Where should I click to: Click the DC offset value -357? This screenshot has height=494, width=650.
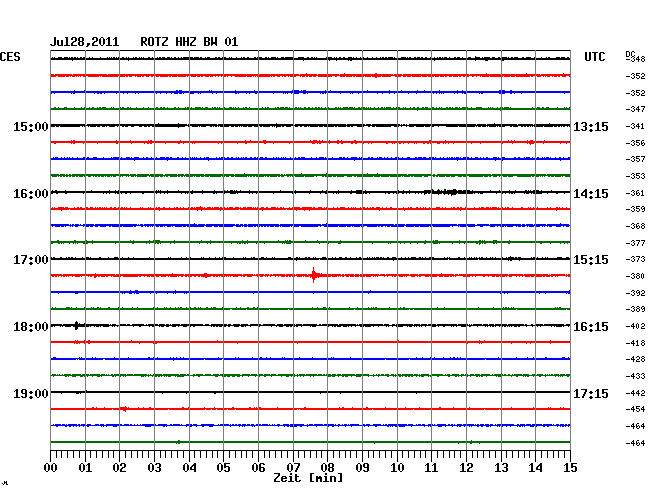tap(635, 159)
